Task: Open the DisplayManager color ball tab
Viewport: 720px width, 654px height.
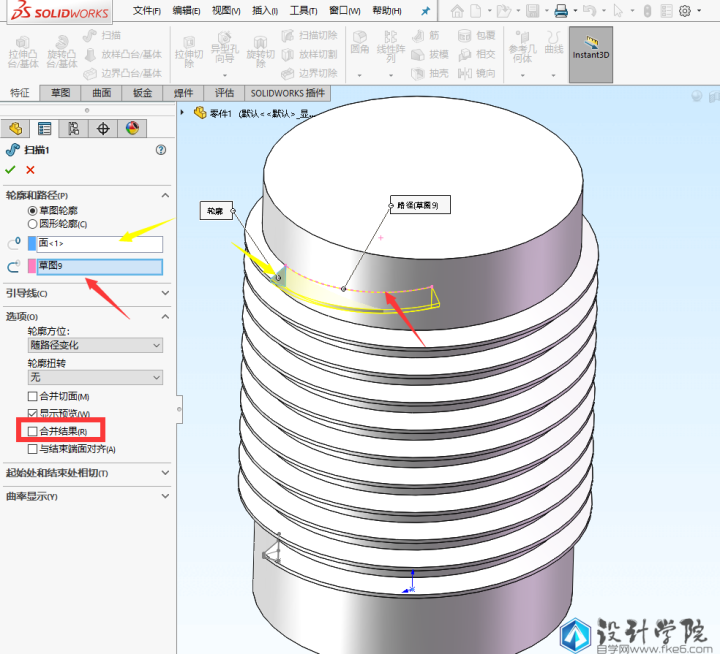Action: 131,128
